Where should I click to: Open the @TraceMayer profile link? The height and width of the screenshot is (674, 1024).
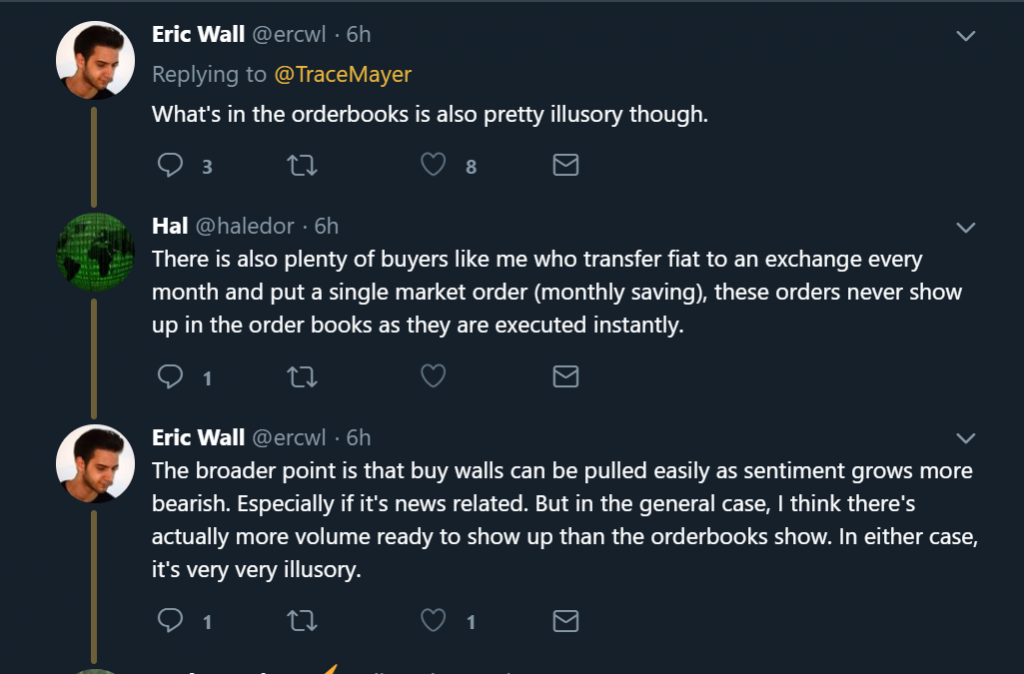tap(342, 74)
